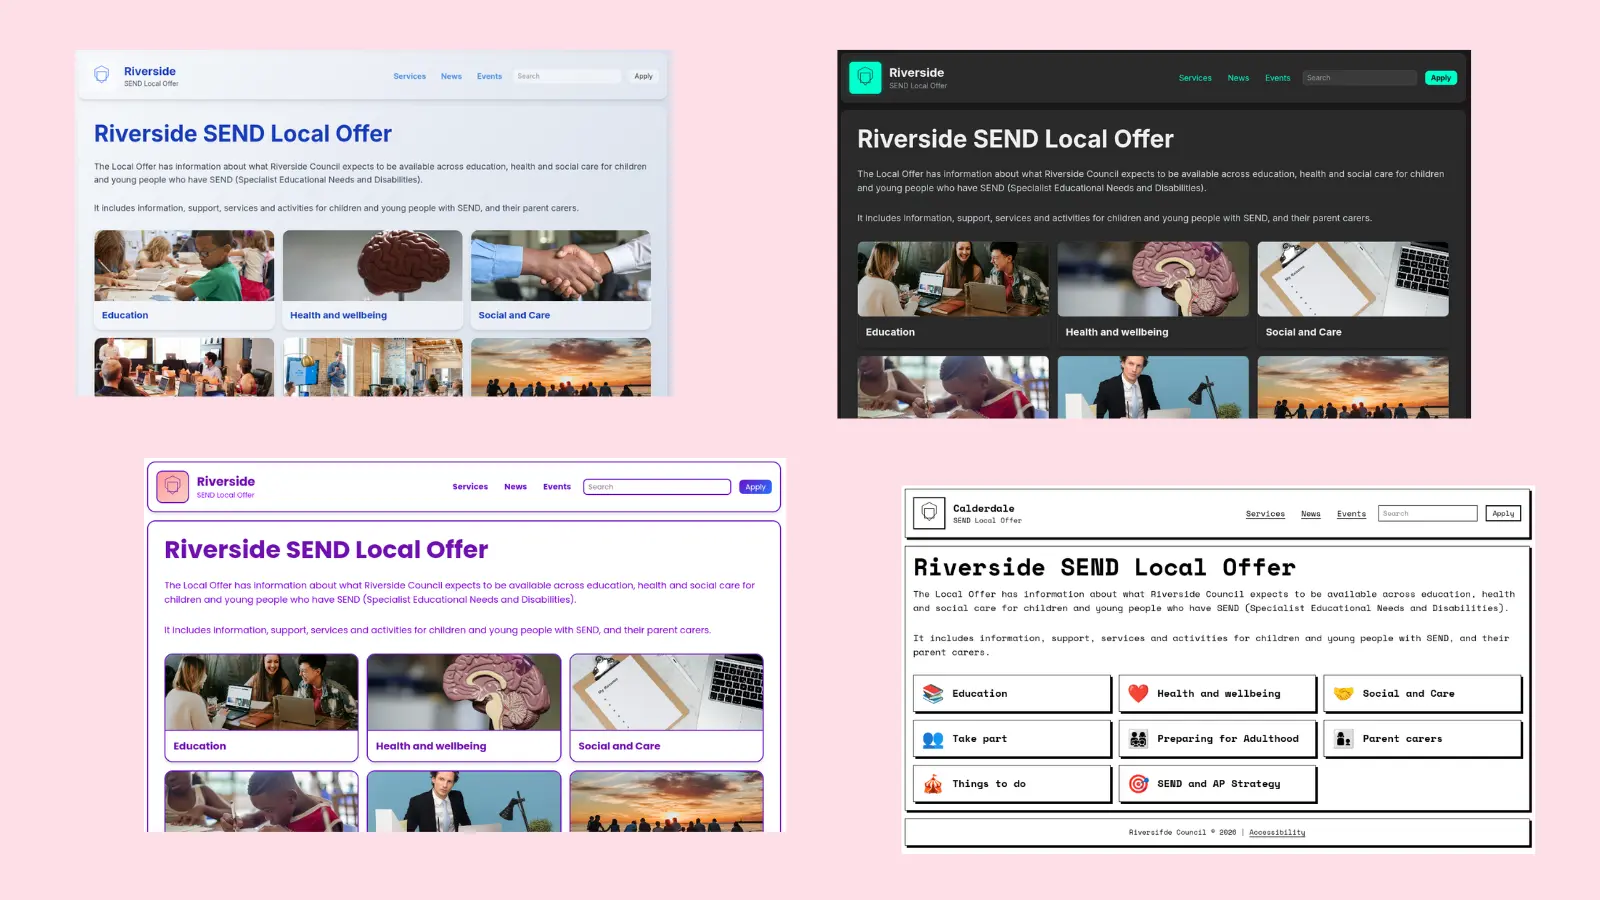Image resolution: width=1600 pixels, height=900 pixels.
Task: Open the man at desk card in dark theme
Action: tap(1153, 387)
